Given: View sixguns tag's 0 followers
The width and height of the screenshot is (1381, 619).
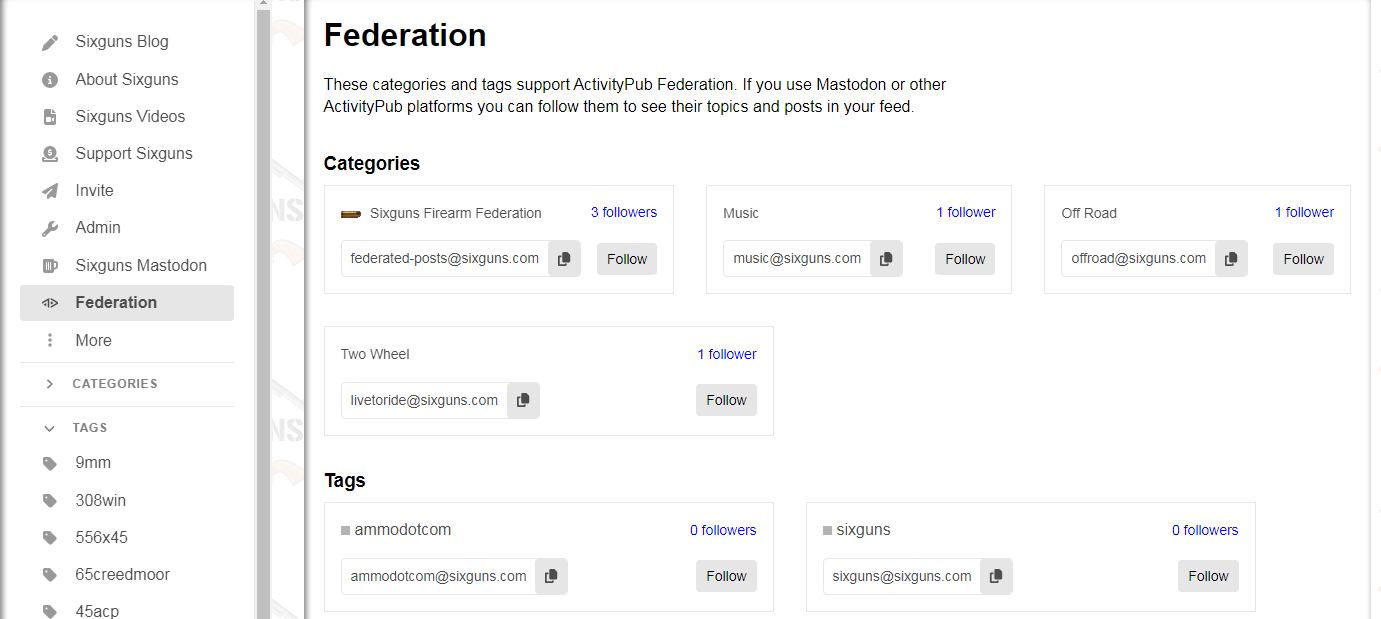Looking at the screenshot, I should click(x=1205, y=530).
